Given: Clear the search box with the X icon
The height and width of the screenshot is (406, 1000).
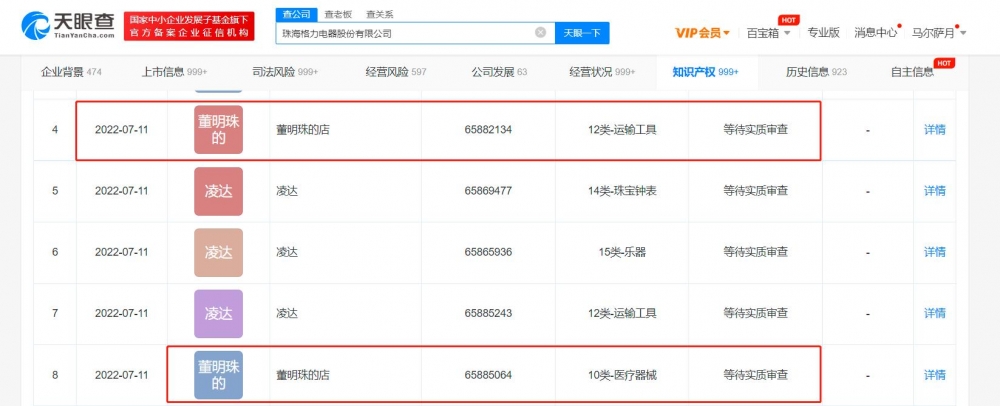Looking at the screenshot, I should [540, 33].
